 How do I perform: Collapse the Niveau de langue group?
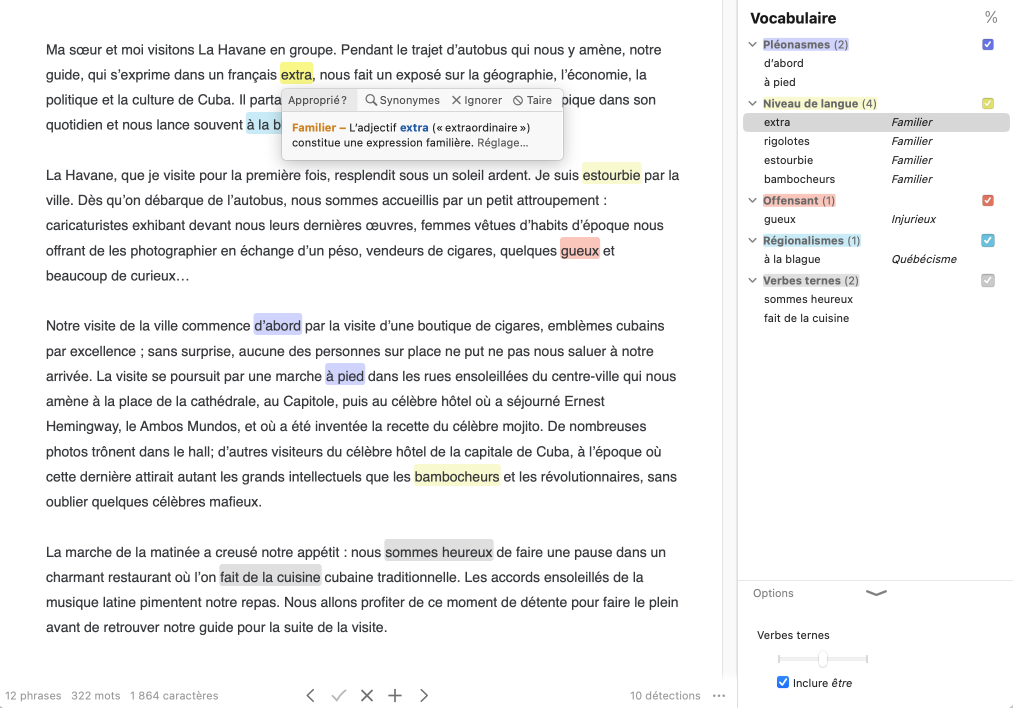753,104
